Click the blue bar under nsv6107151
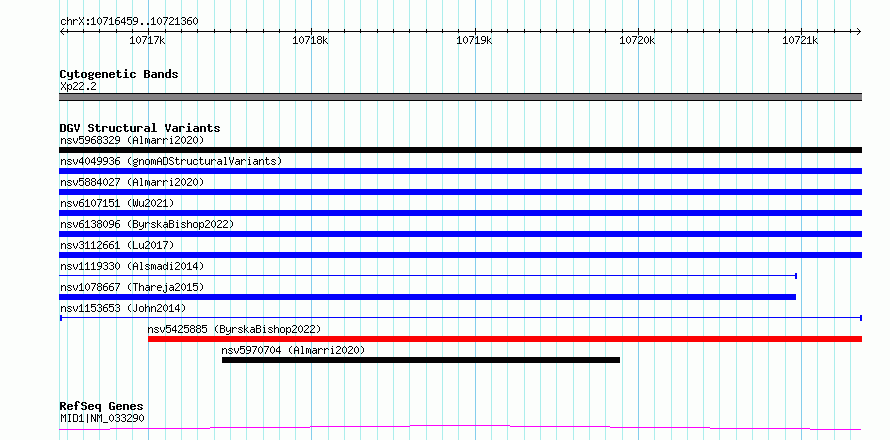This screenshot has height=440, width=890. coord(460,213)
